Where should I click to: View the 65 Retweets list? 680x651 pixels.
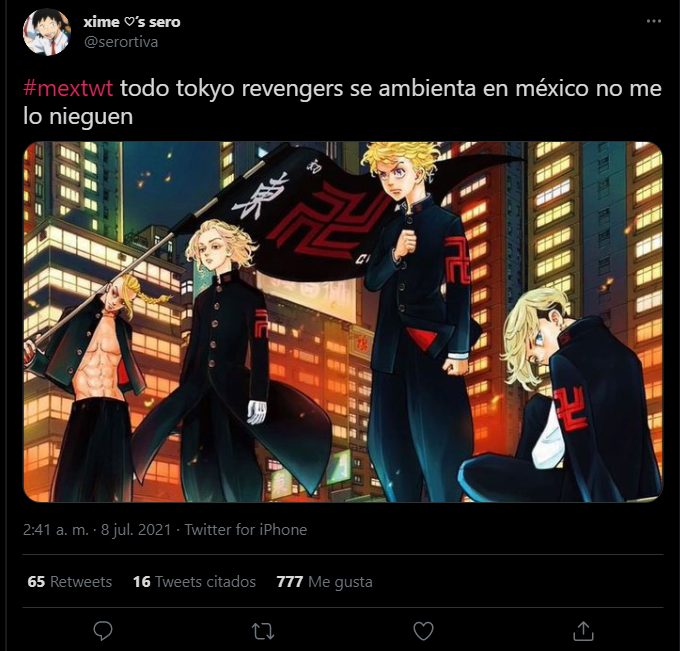point(69,582)
